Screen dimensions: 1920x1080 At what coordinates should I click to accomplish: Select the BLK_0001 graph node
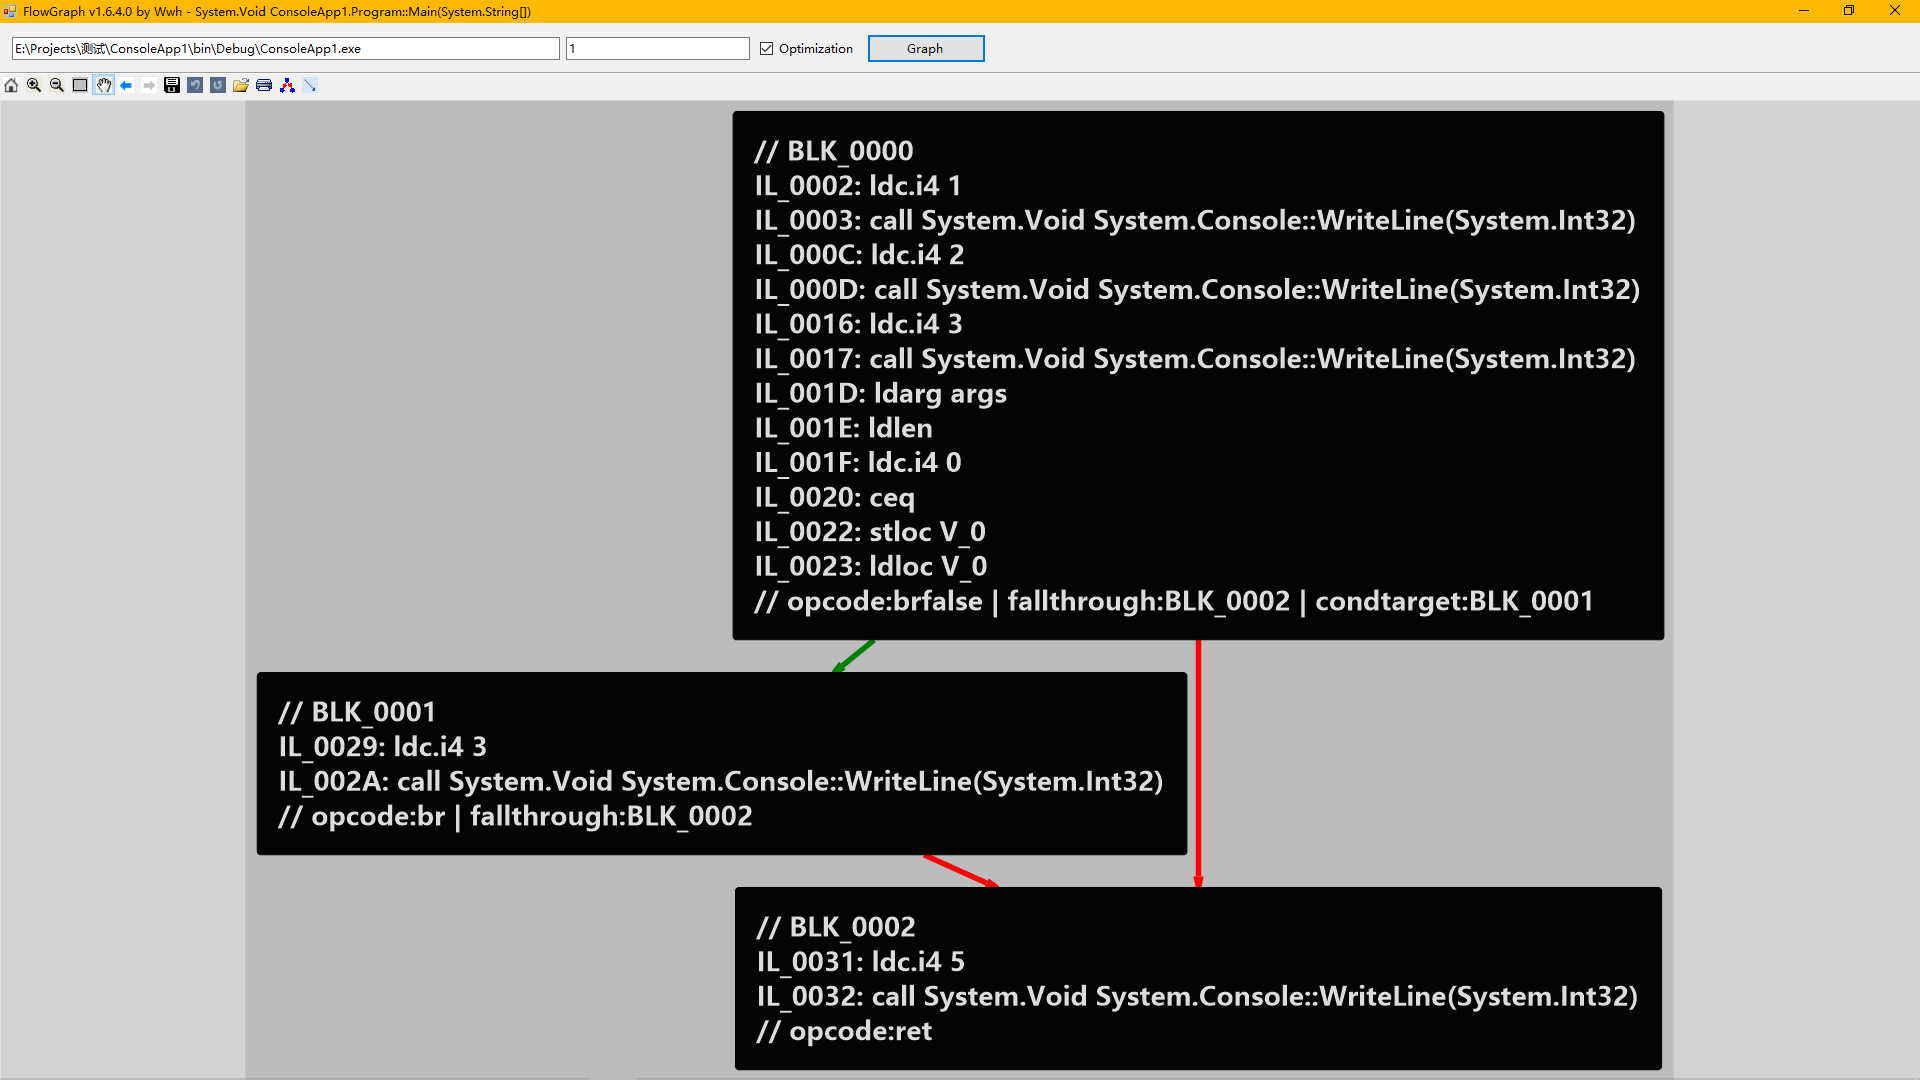pos(721,763)
